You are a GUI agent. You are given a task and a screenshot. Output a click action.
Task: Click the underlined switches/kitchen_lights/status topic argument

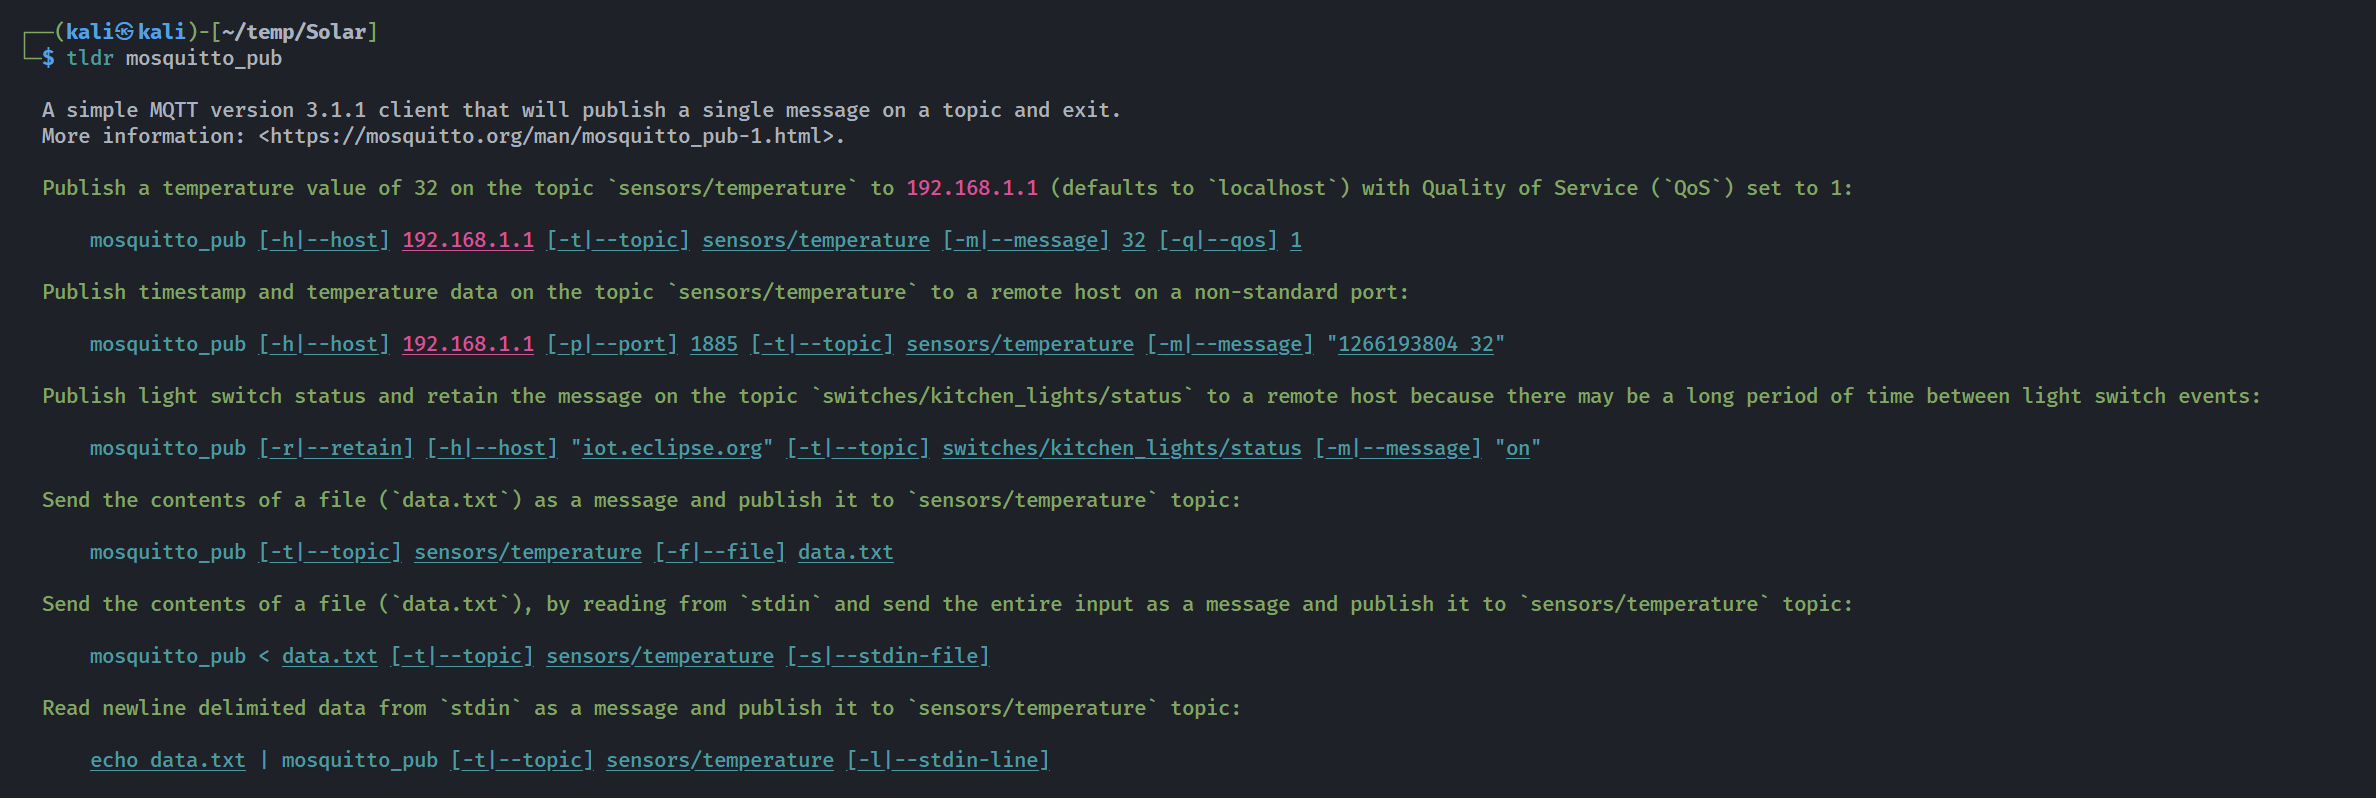click(x=1122, y=448)
